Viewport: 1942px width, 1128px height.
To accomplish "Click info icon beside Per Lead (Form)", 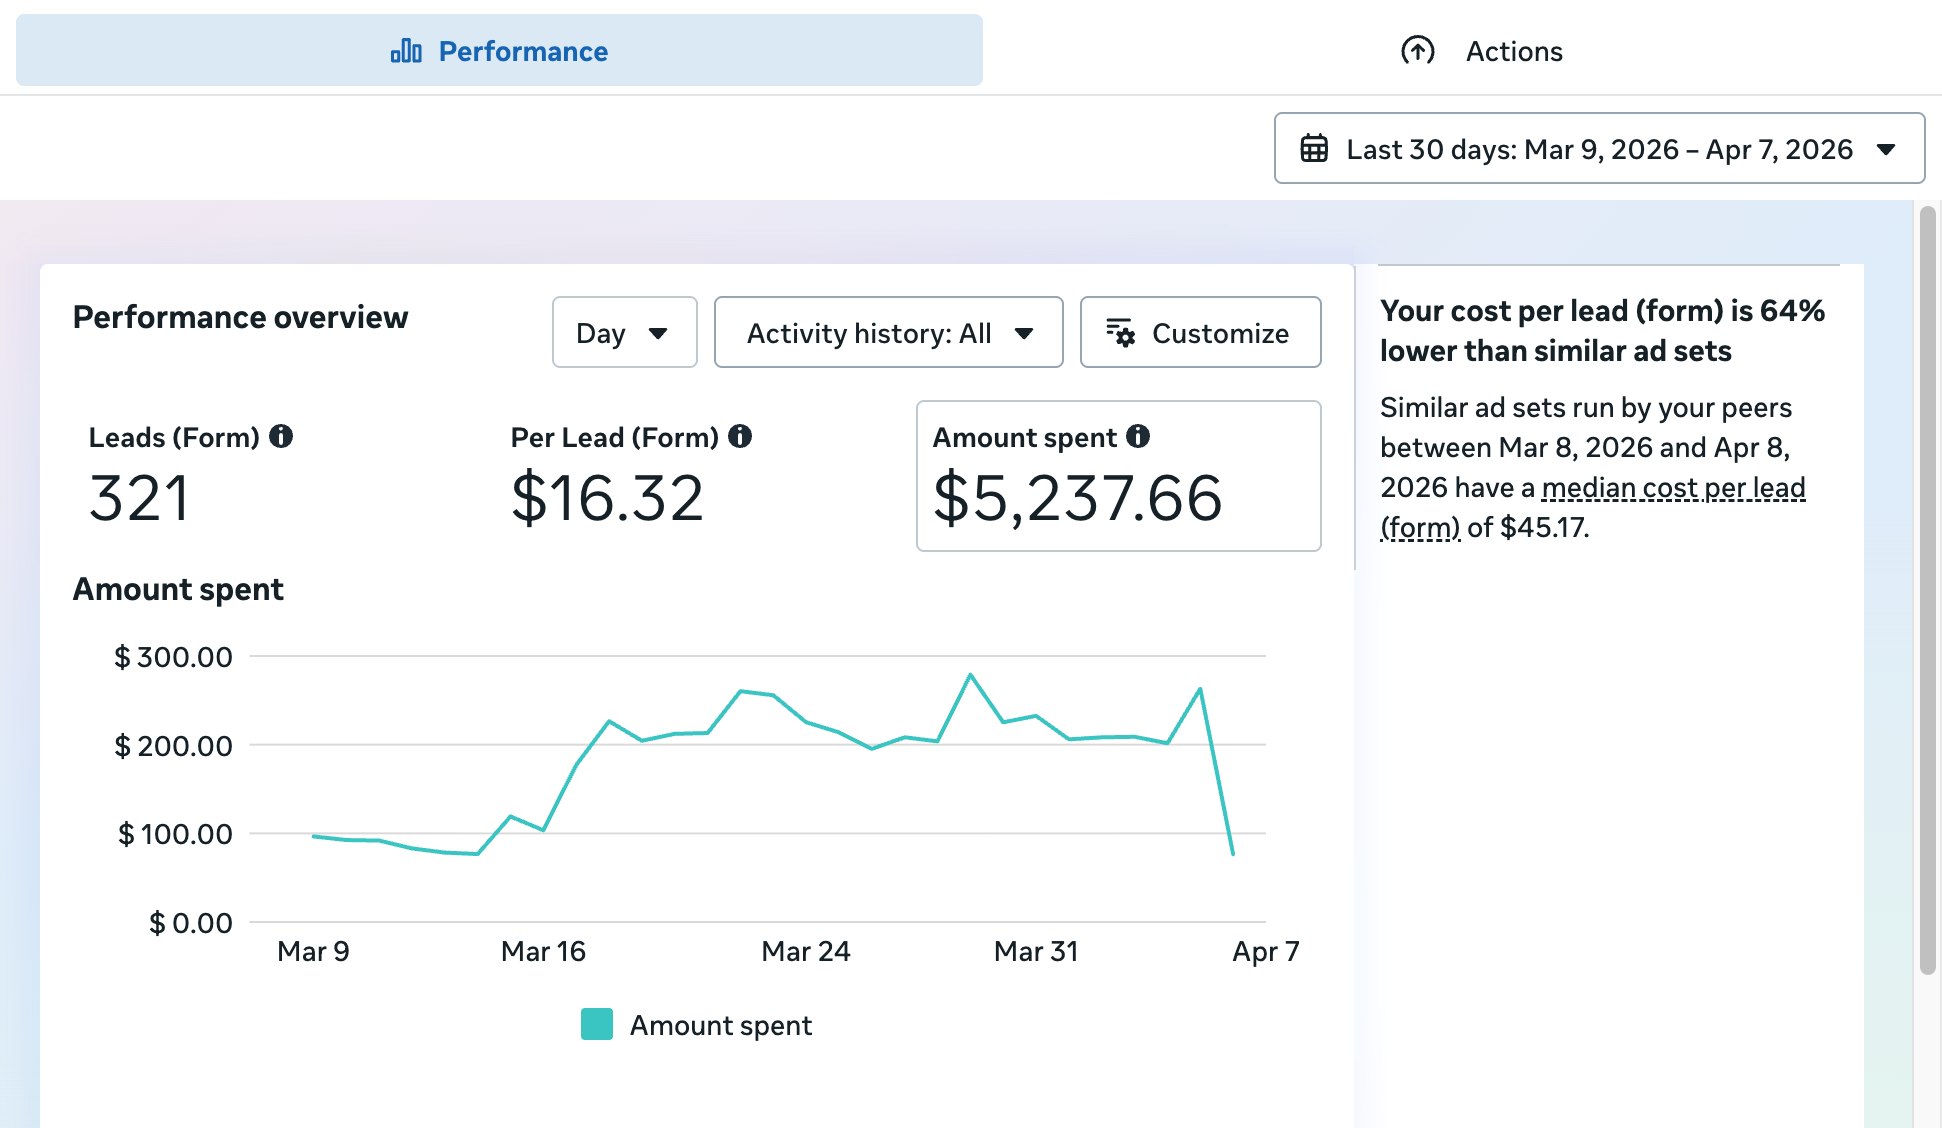I will (x=740, y=436).
